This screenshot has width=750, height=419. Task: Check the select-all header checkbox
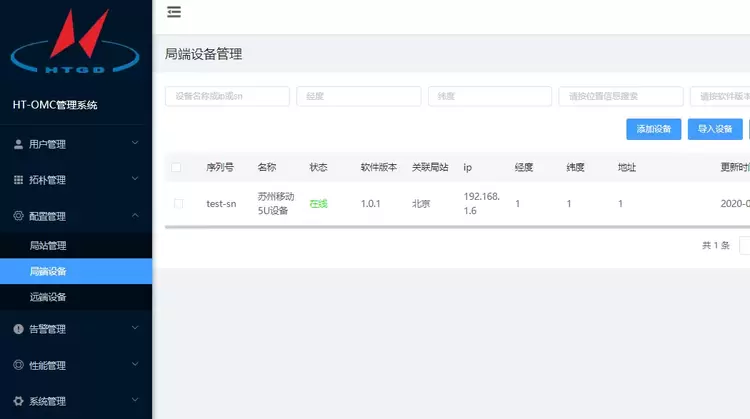pos(177,167)
